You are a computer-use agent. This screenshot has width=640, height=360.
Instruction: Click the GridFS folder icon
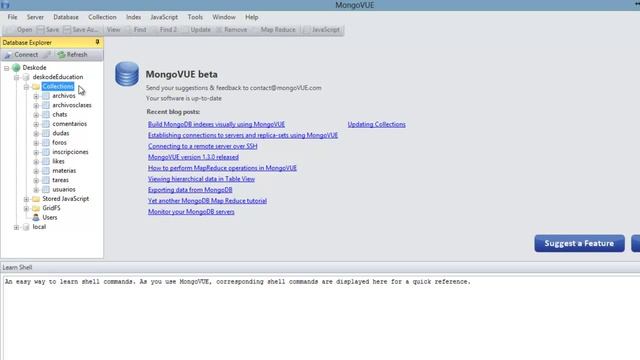pyautogui.click(x=36, y=208)
